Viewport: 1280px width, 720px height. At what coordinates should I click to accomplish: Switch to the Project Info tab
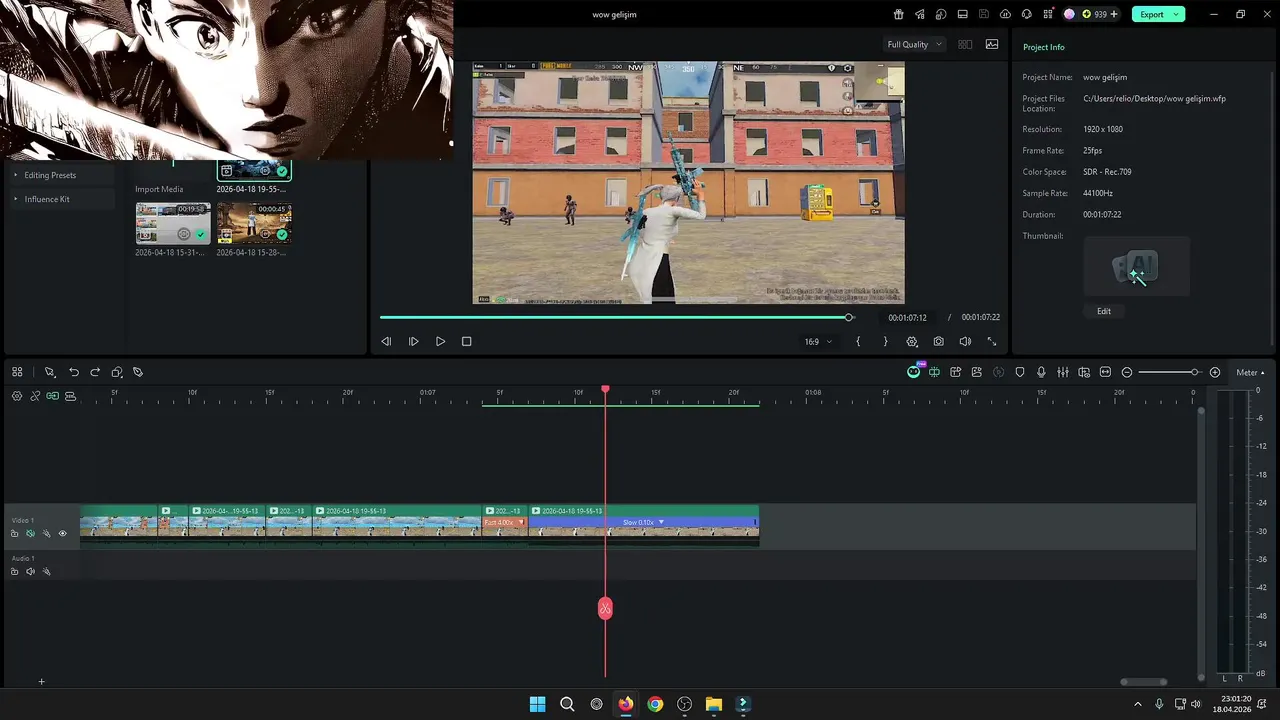coord(1043,47)
